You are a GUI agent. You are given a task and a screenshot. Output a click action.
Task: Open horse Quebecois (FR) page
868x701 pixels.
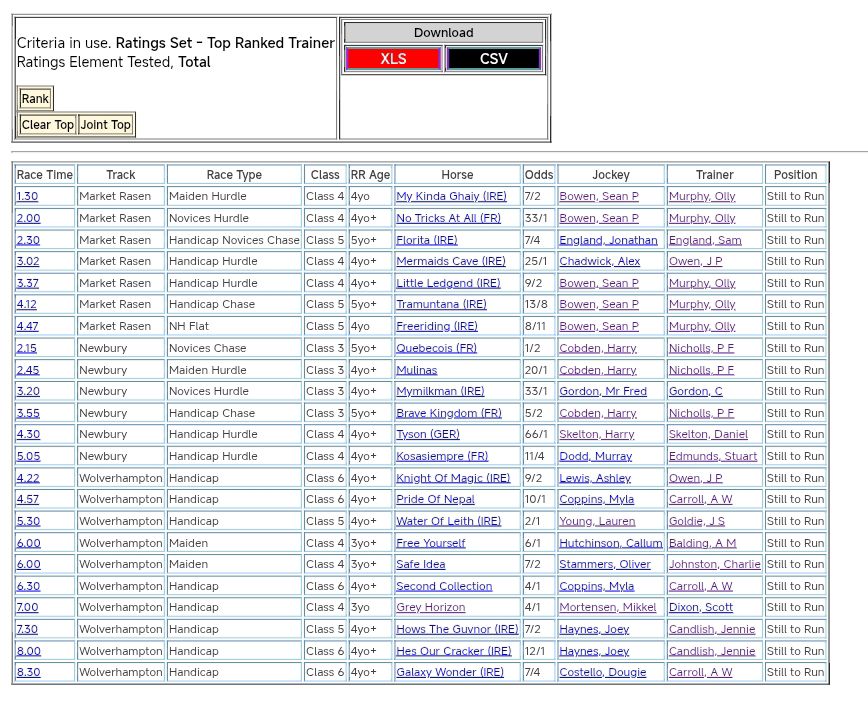[436, 348]
